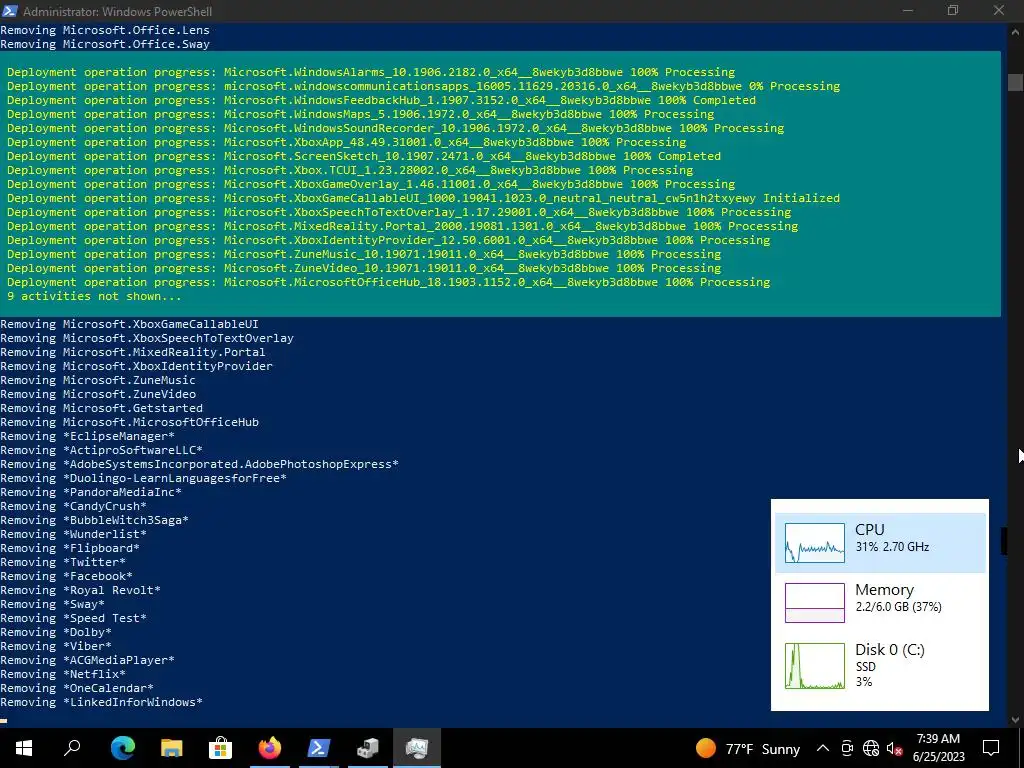Restore down the PowerShell window
The image size is (1024, 768).
(953, 10)
